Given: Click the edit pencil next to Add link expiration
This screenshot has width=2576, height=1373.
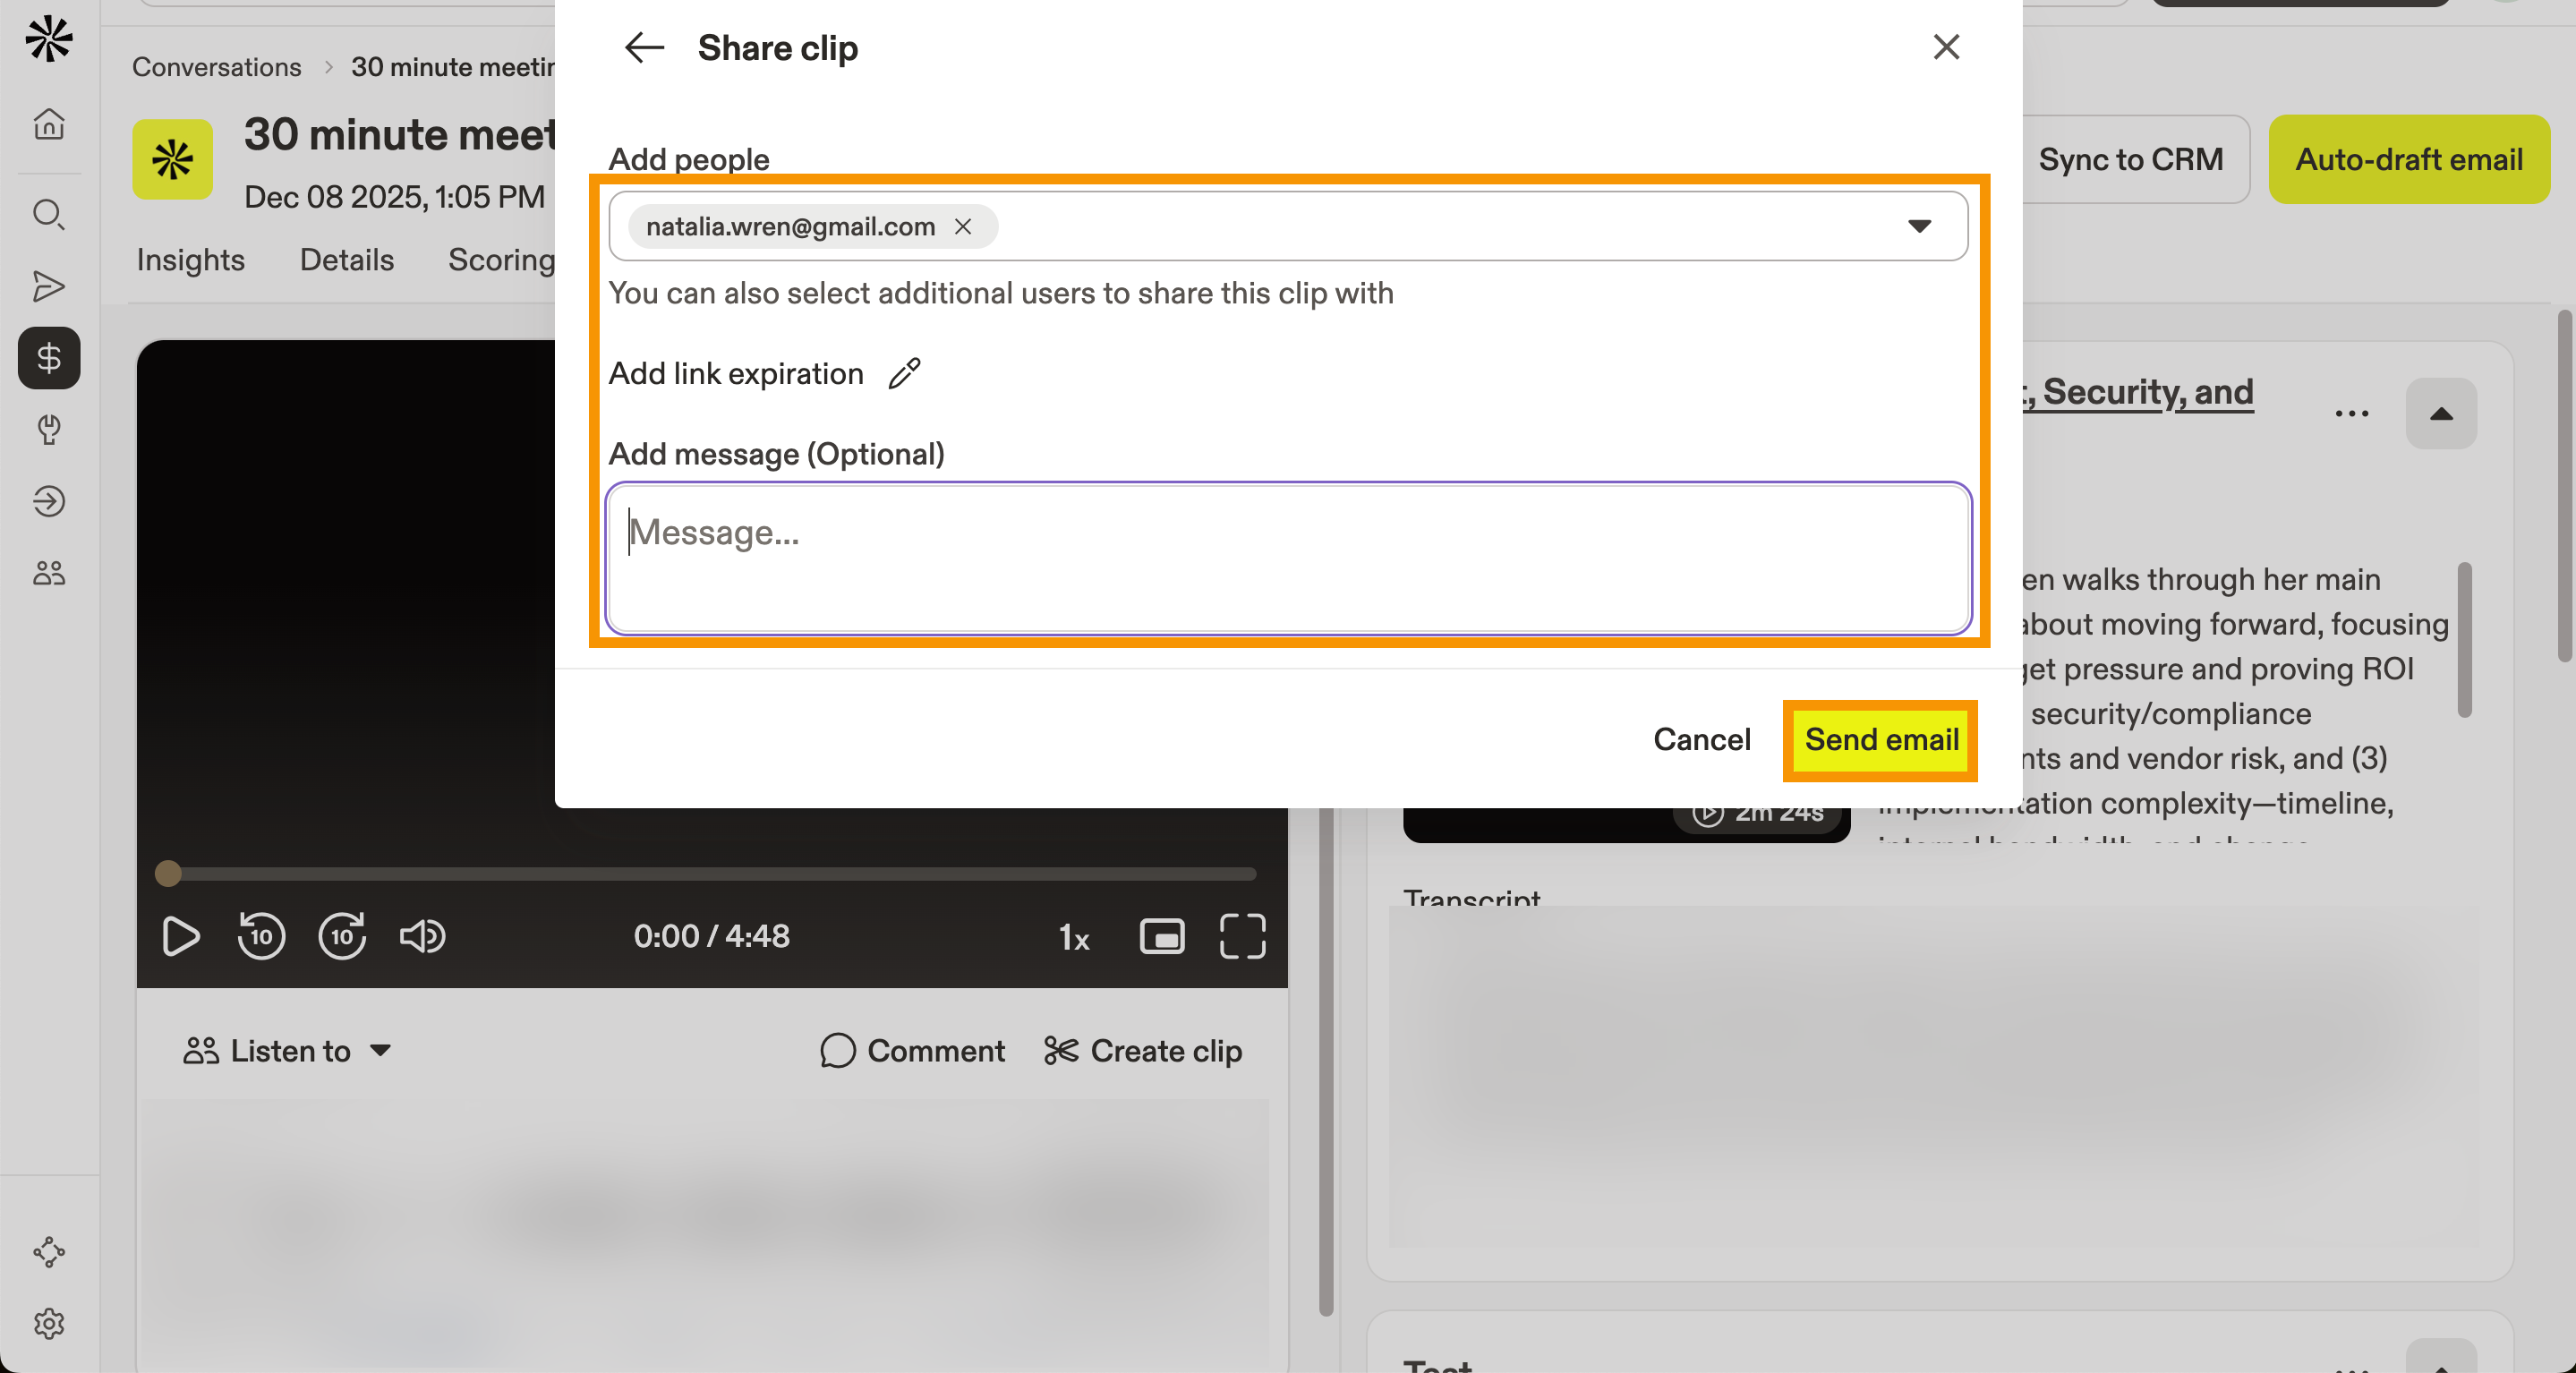Looking at the screenshot, I should (x=905, y=374).
